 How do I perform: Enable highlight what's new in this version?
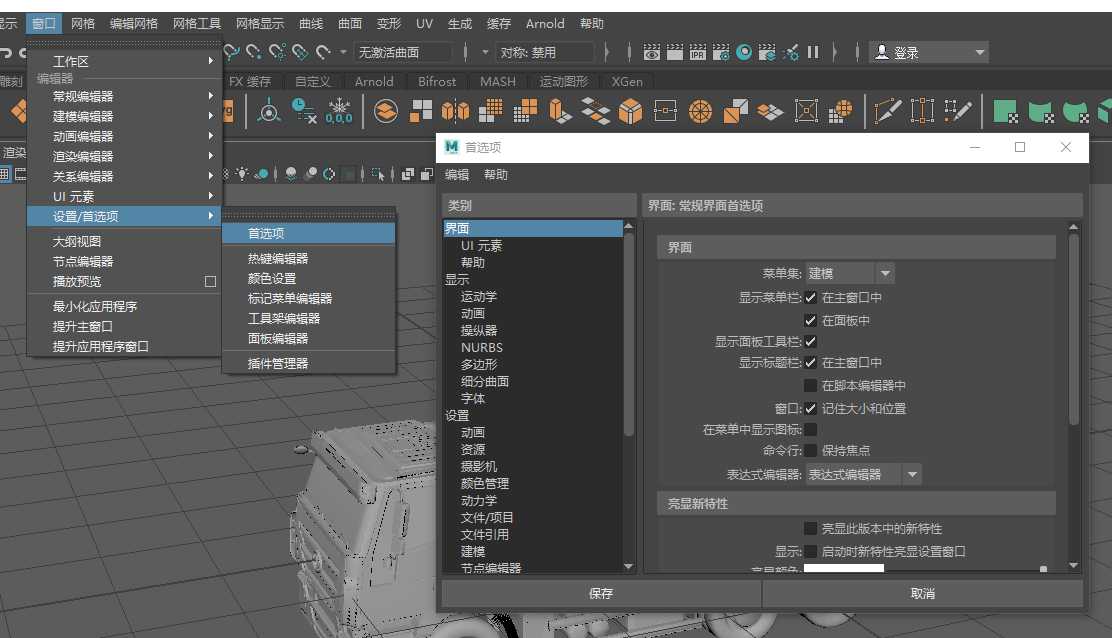click(811, 528)
